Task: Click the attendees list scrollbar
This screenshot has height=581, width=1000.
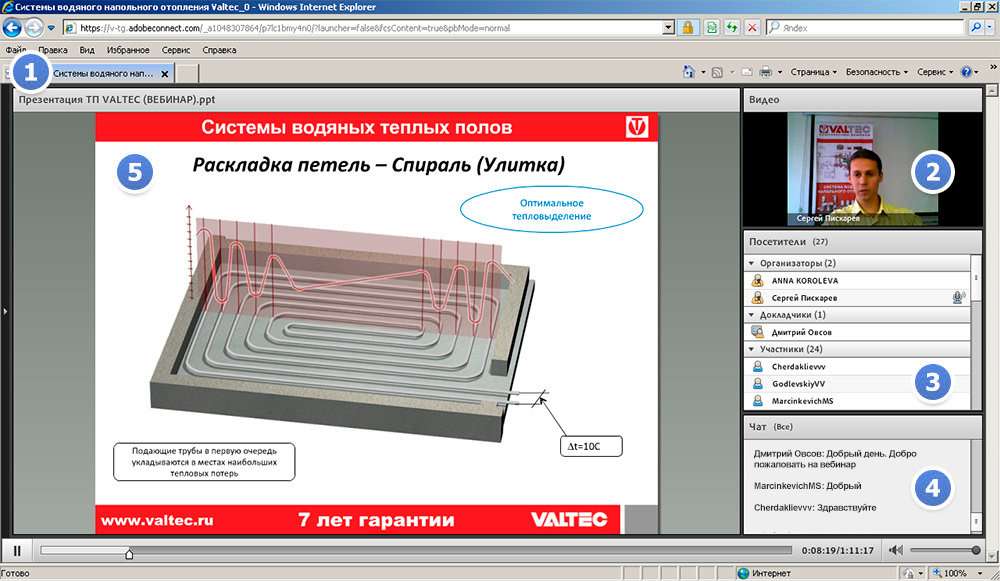Action: pos(976,332)
